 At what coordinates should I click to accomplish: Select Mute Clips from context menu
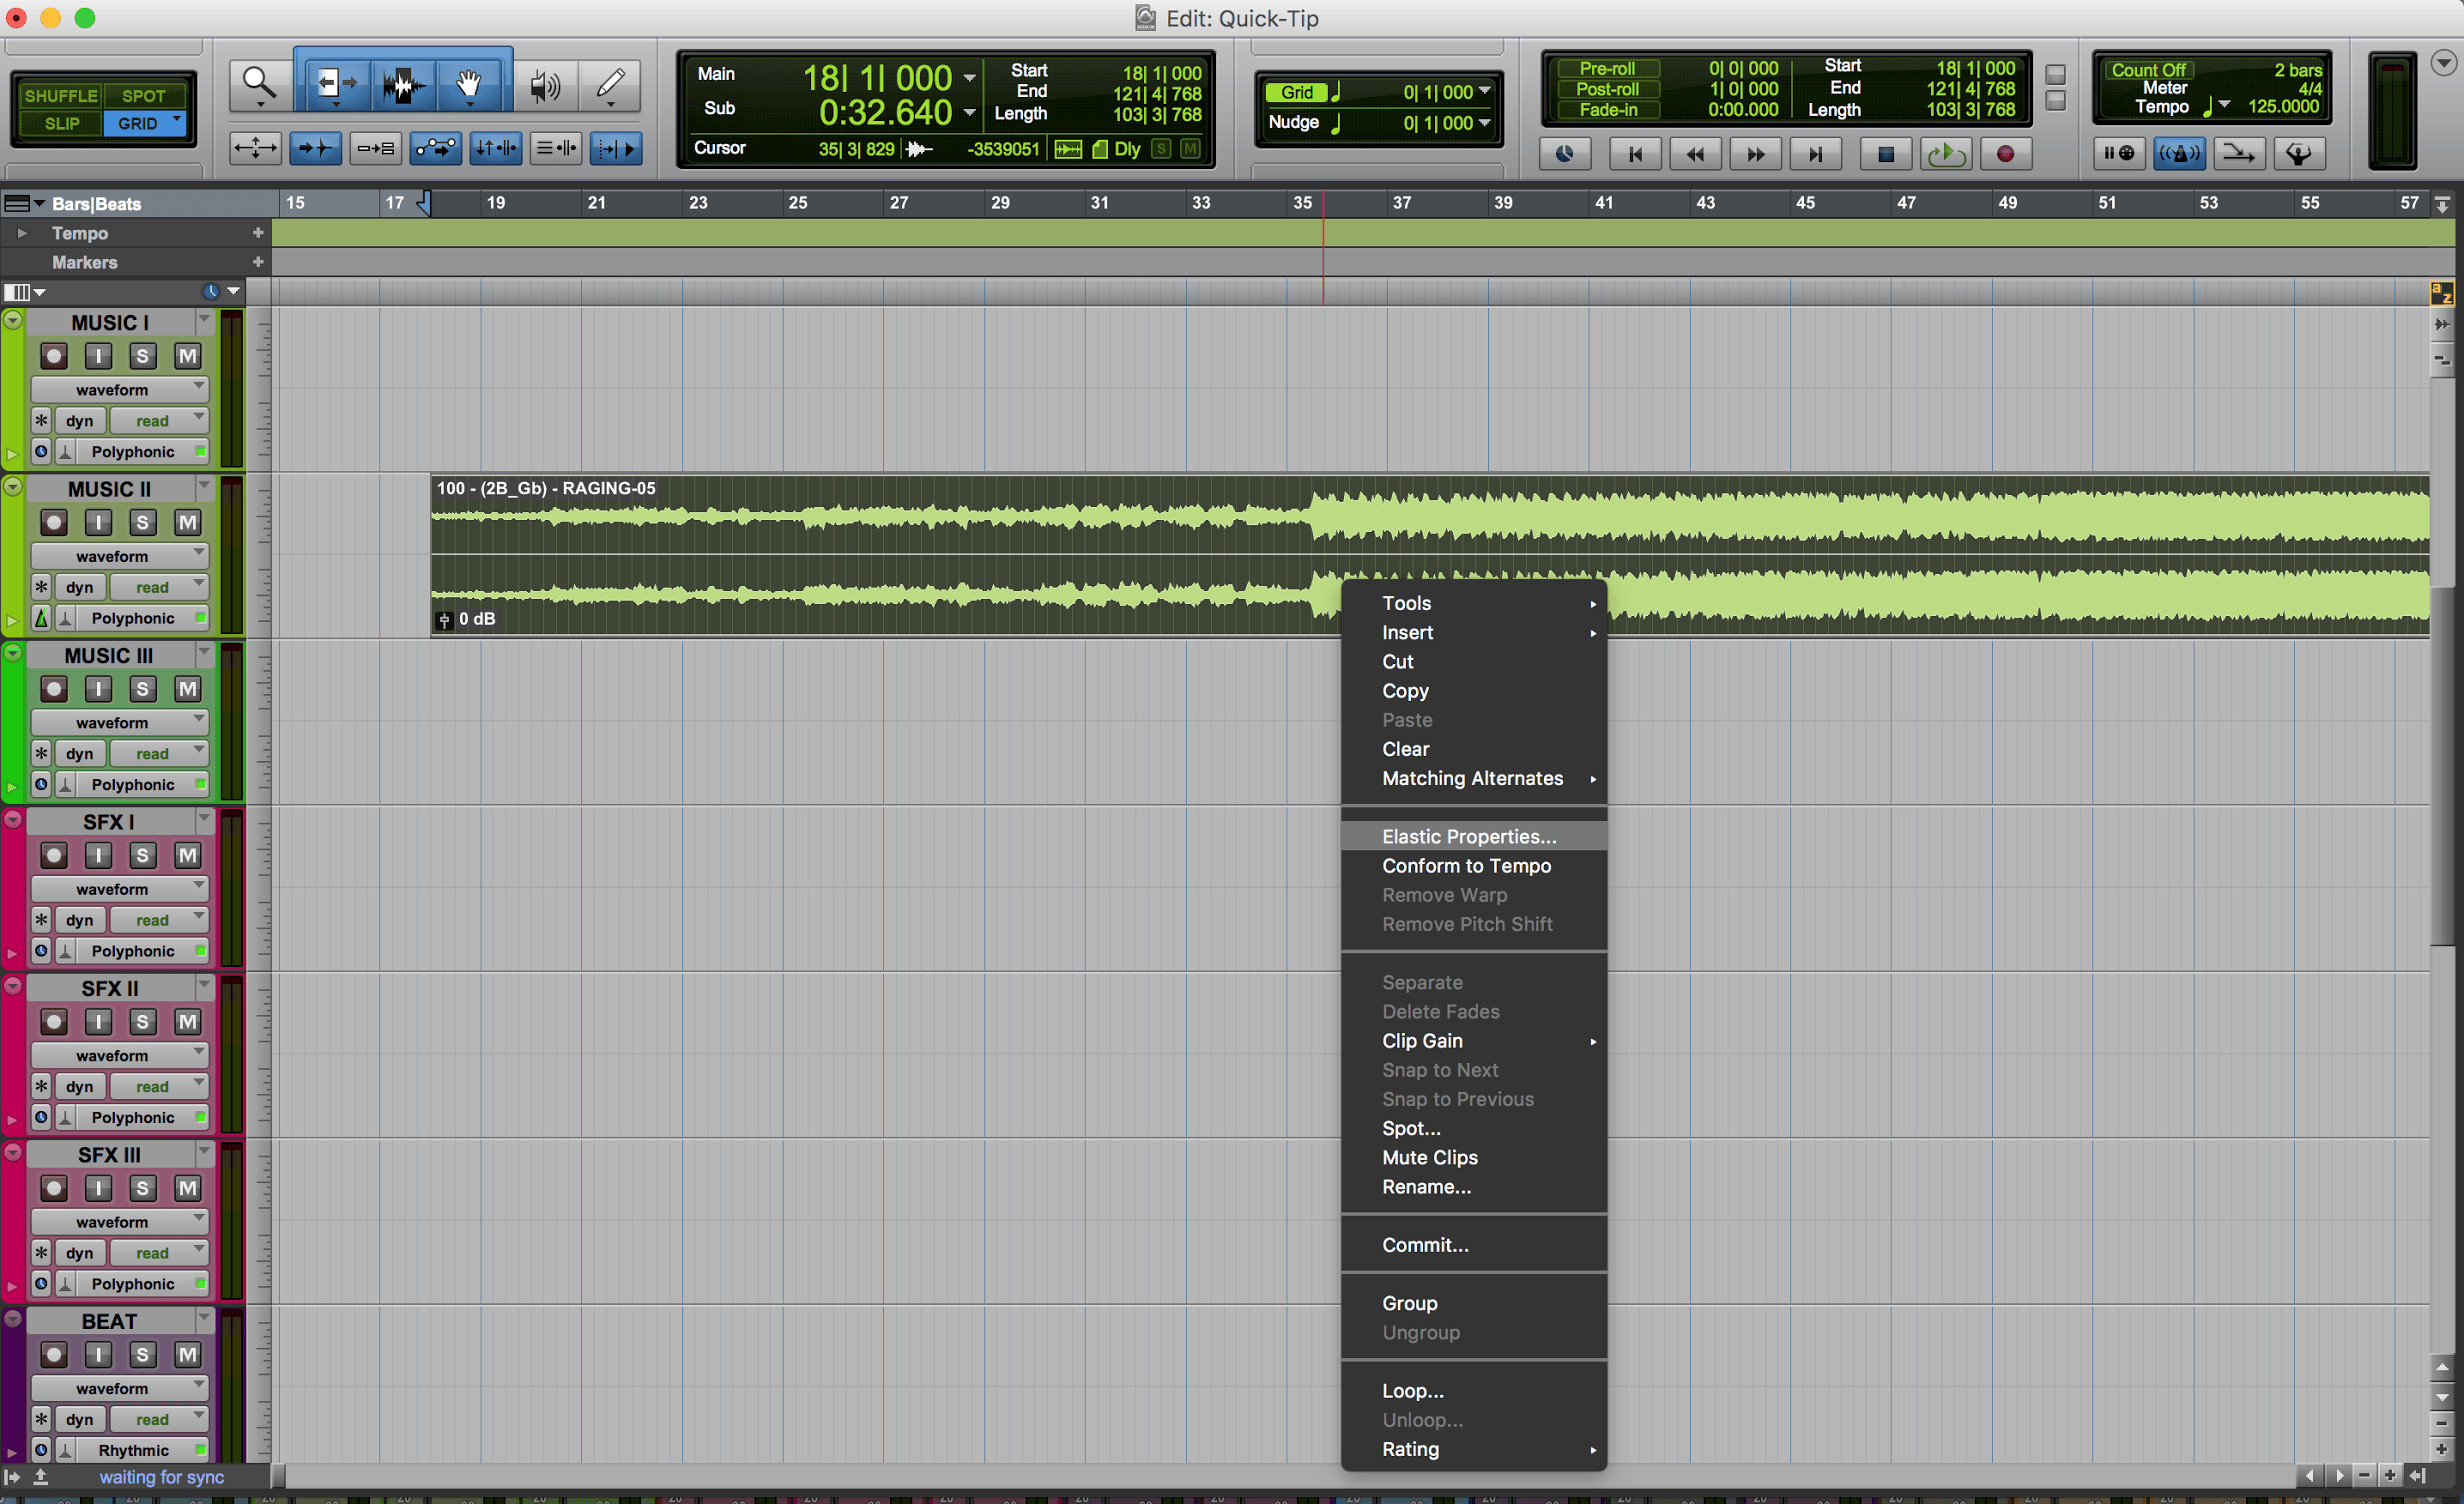click(x=1473, y=1157)
